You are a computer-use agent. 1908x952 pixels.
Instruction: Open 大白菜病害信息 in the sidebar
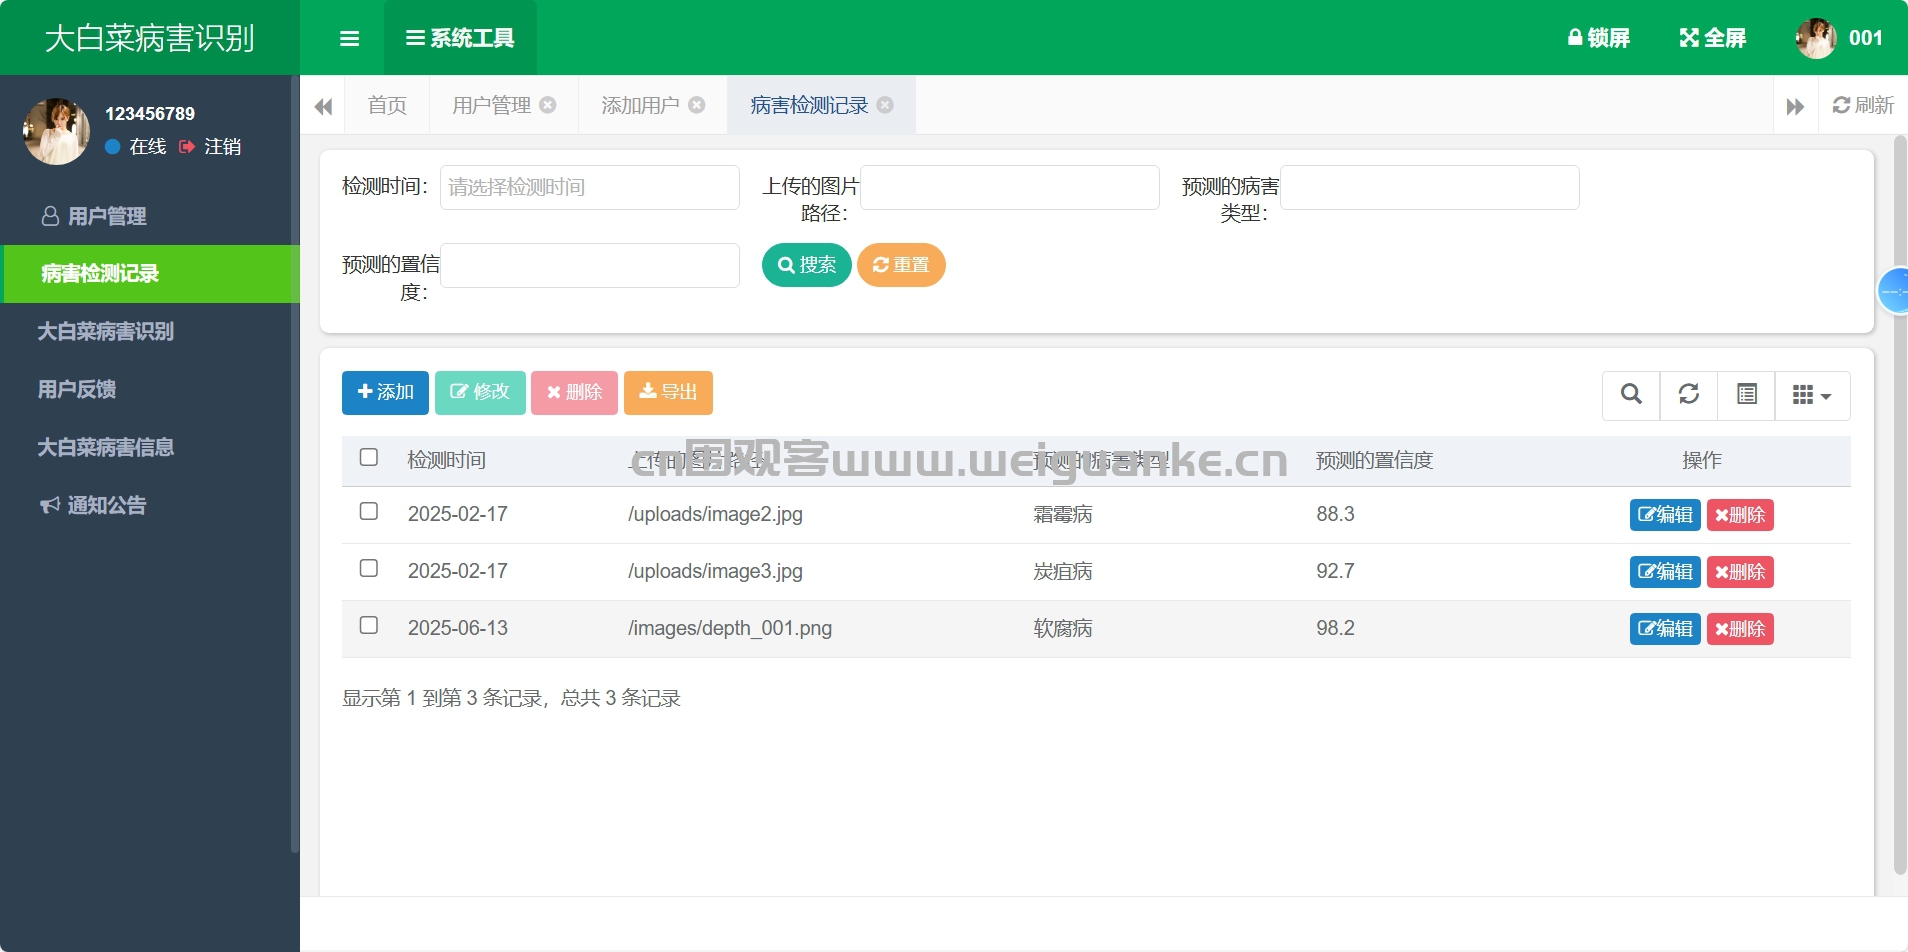point(150,448)
